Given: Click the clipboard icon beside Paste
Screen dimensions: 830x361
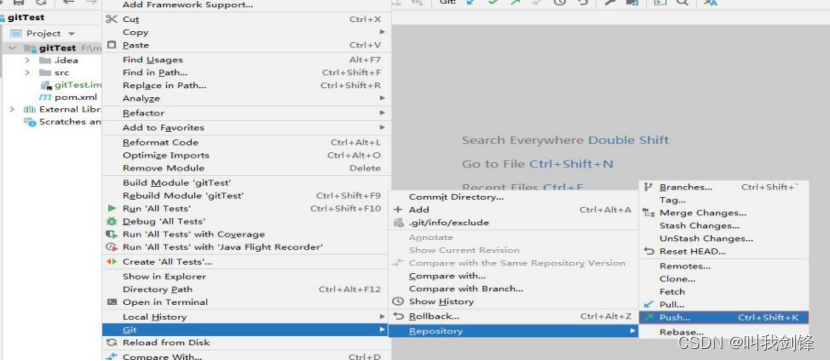Looking at the screenshot, I should [111, 45].
